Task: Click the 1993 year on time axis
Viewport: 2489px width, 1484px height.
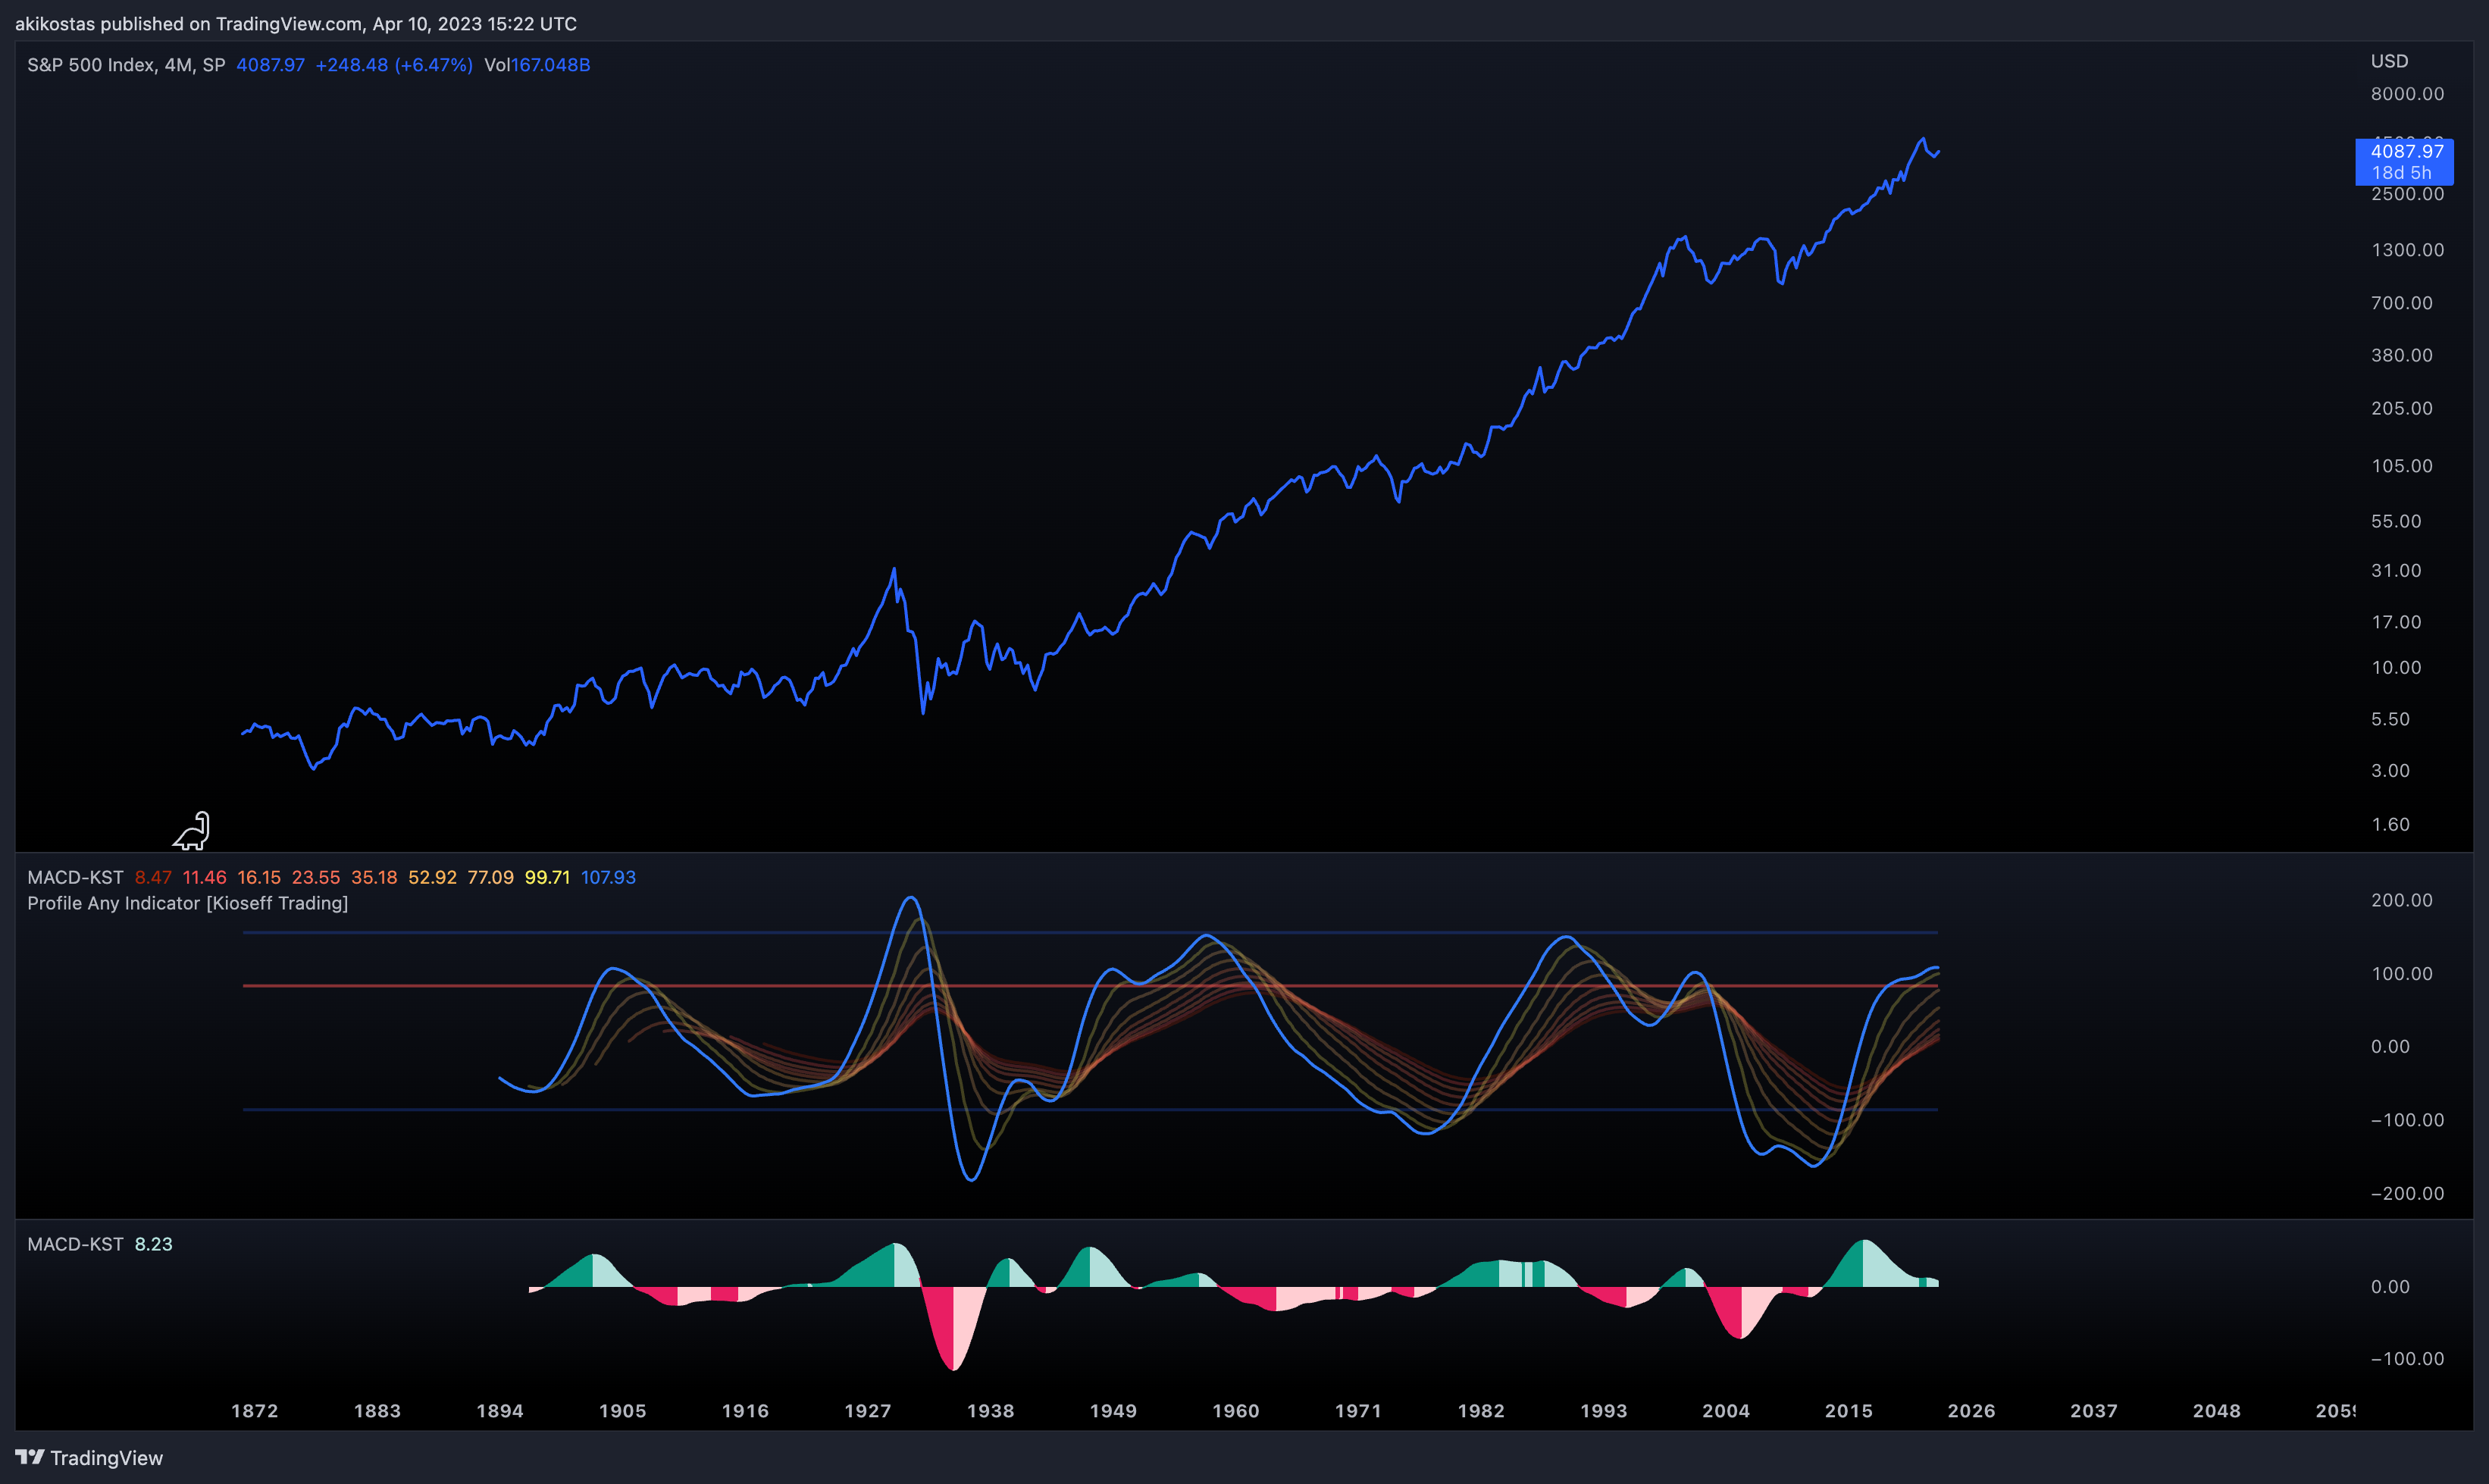Action: tap(1604, 1411)
